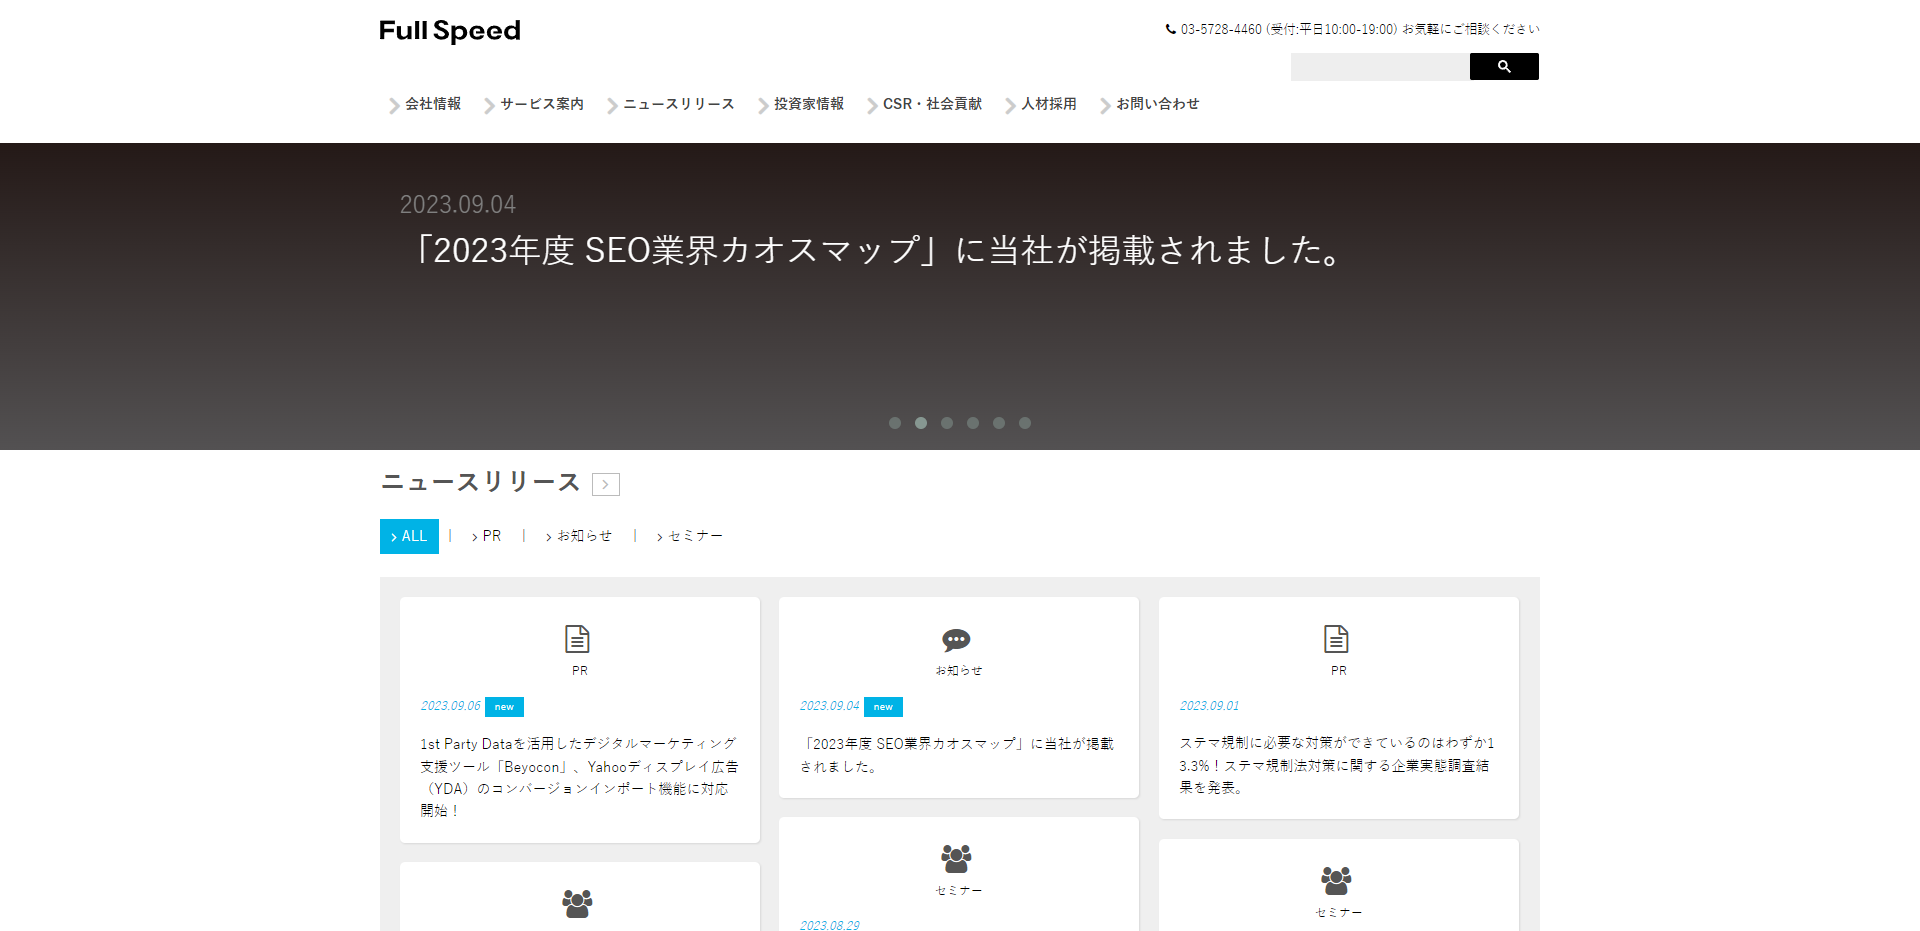Viewport: 1920px width, 931px height.
Task: Click the speech bubble お知らせ icon
Action: point(956,640)
